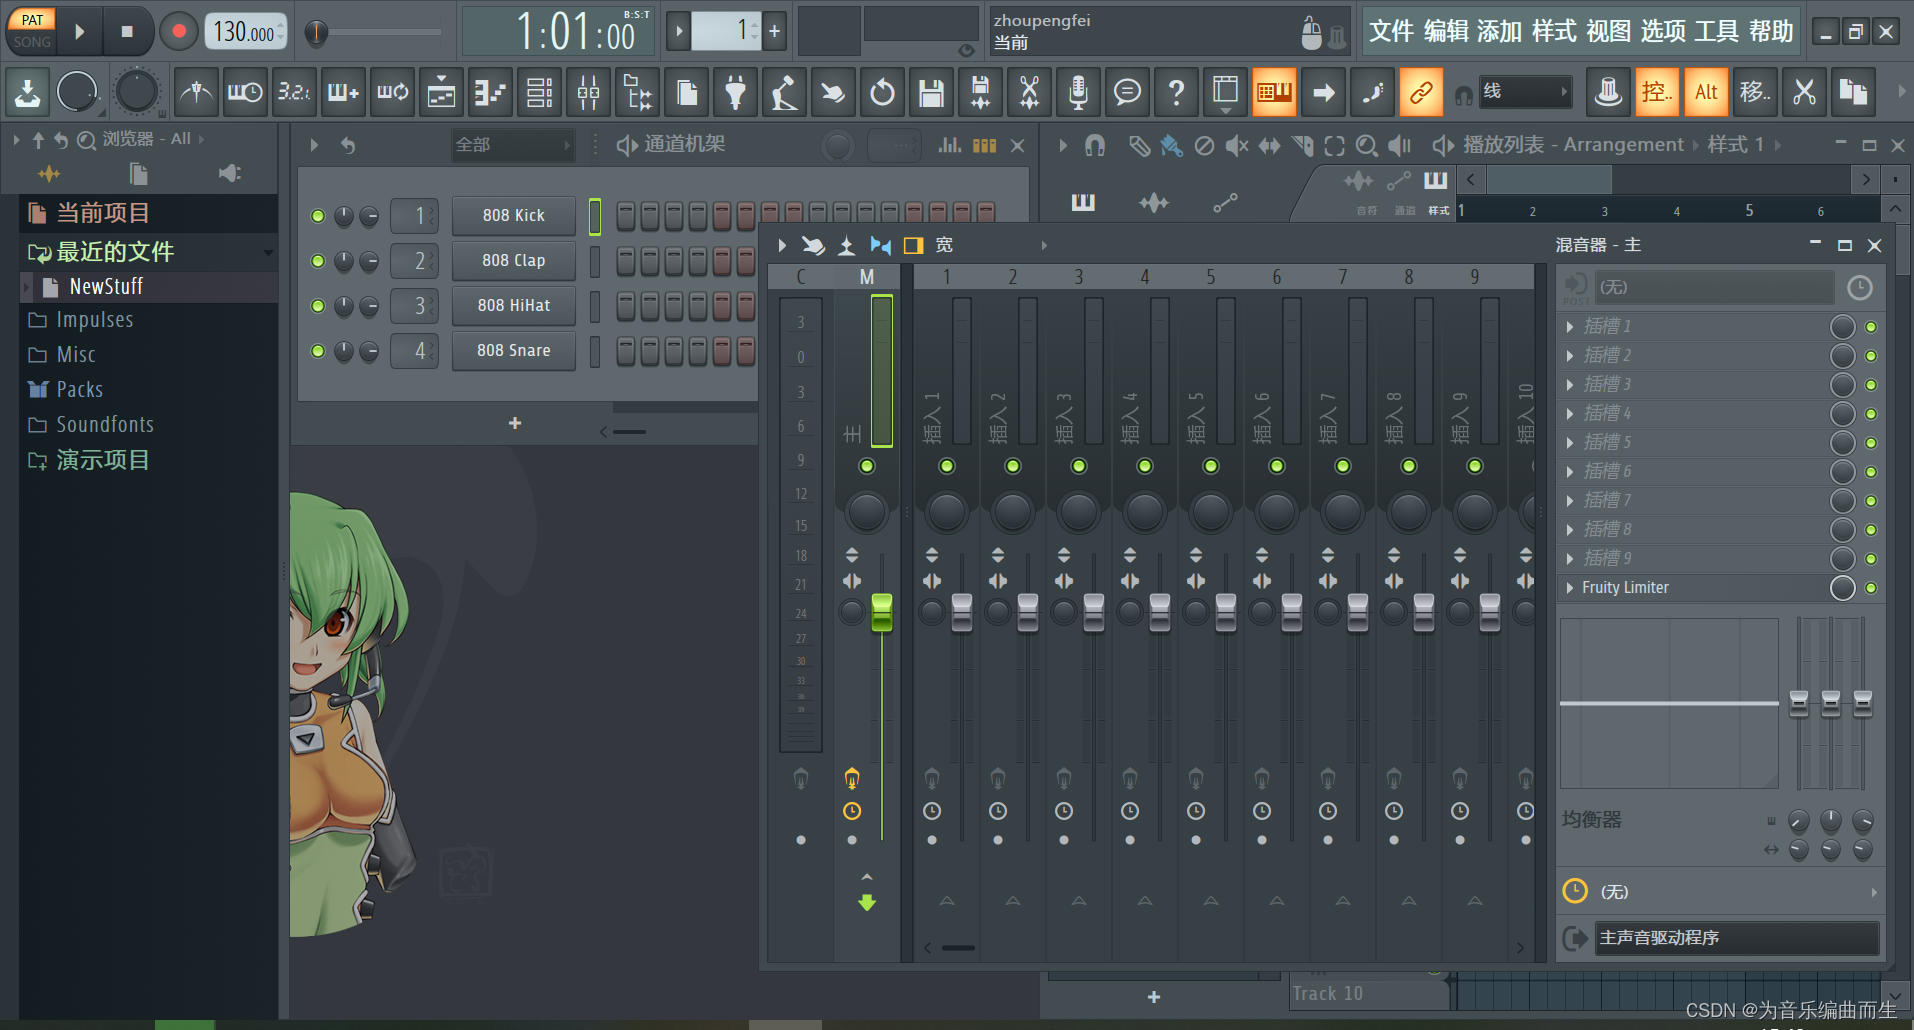The width and height of the screenshot is (1914, 1030).
Task: Open the 全部 channel filter dropdown
Action: [513, 144]
